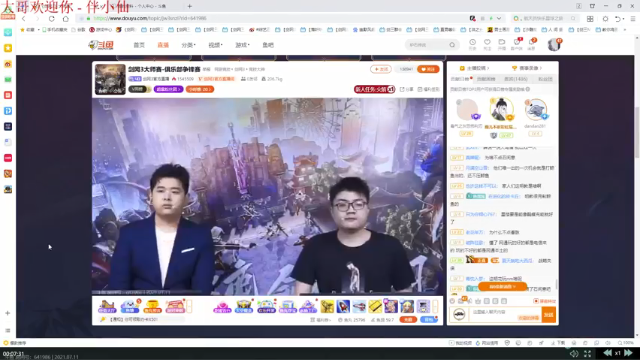
Task: Expand the 分类 dropdown menu
Action: pyautogui.click(x=188, y=45)
